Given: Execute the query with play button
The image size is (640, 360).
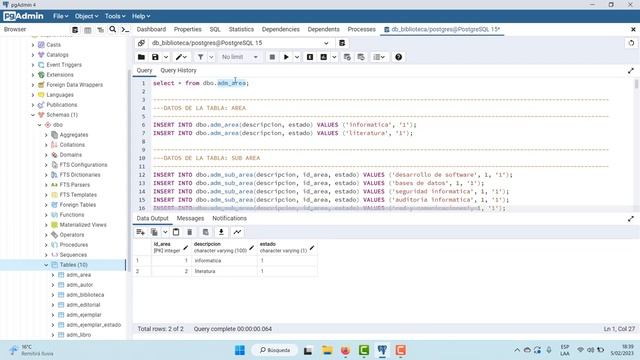Looking at the screenshot, I should (x=286, y=57).
